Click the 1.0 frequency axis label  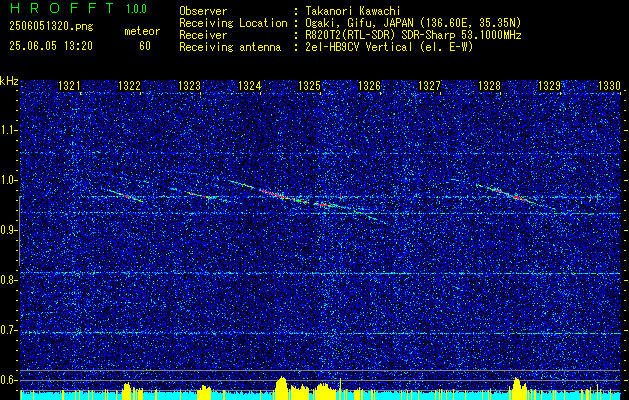pyautogui.click(x=9, y=180)
